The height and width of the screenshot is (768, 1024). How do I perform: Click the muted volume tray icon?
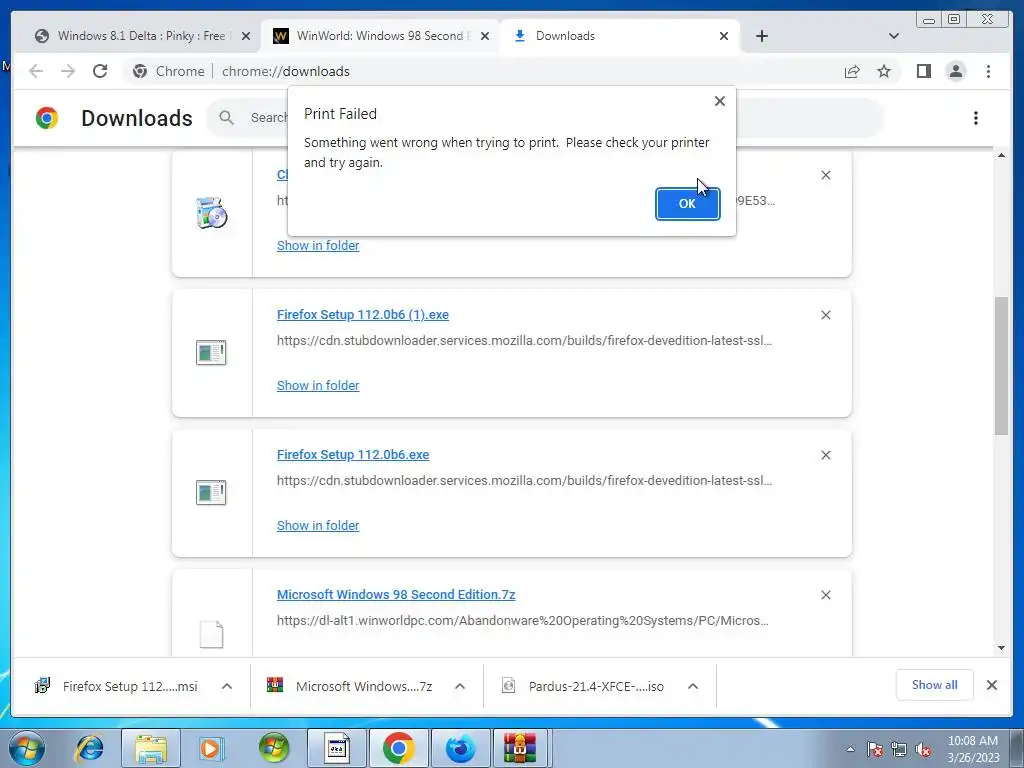click(923, 749)
